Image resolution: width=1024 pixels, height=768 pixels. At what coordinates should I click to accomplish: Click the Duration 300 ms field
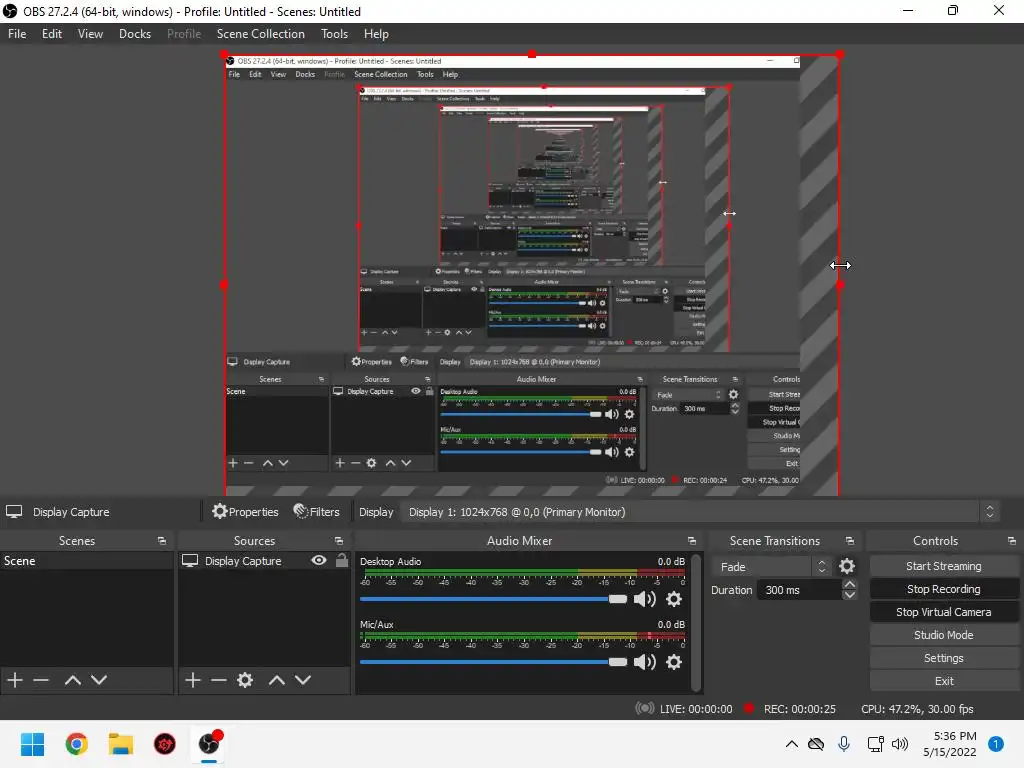click(x=799, y=590)
